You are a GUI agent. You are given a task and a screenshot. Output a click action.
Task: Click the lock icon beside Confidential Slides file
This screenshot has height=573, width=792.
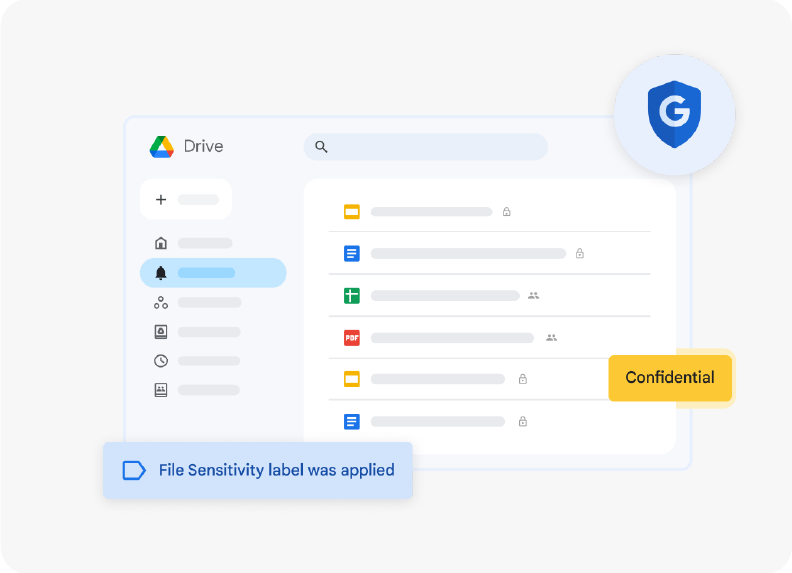click(x=522, y=379)
